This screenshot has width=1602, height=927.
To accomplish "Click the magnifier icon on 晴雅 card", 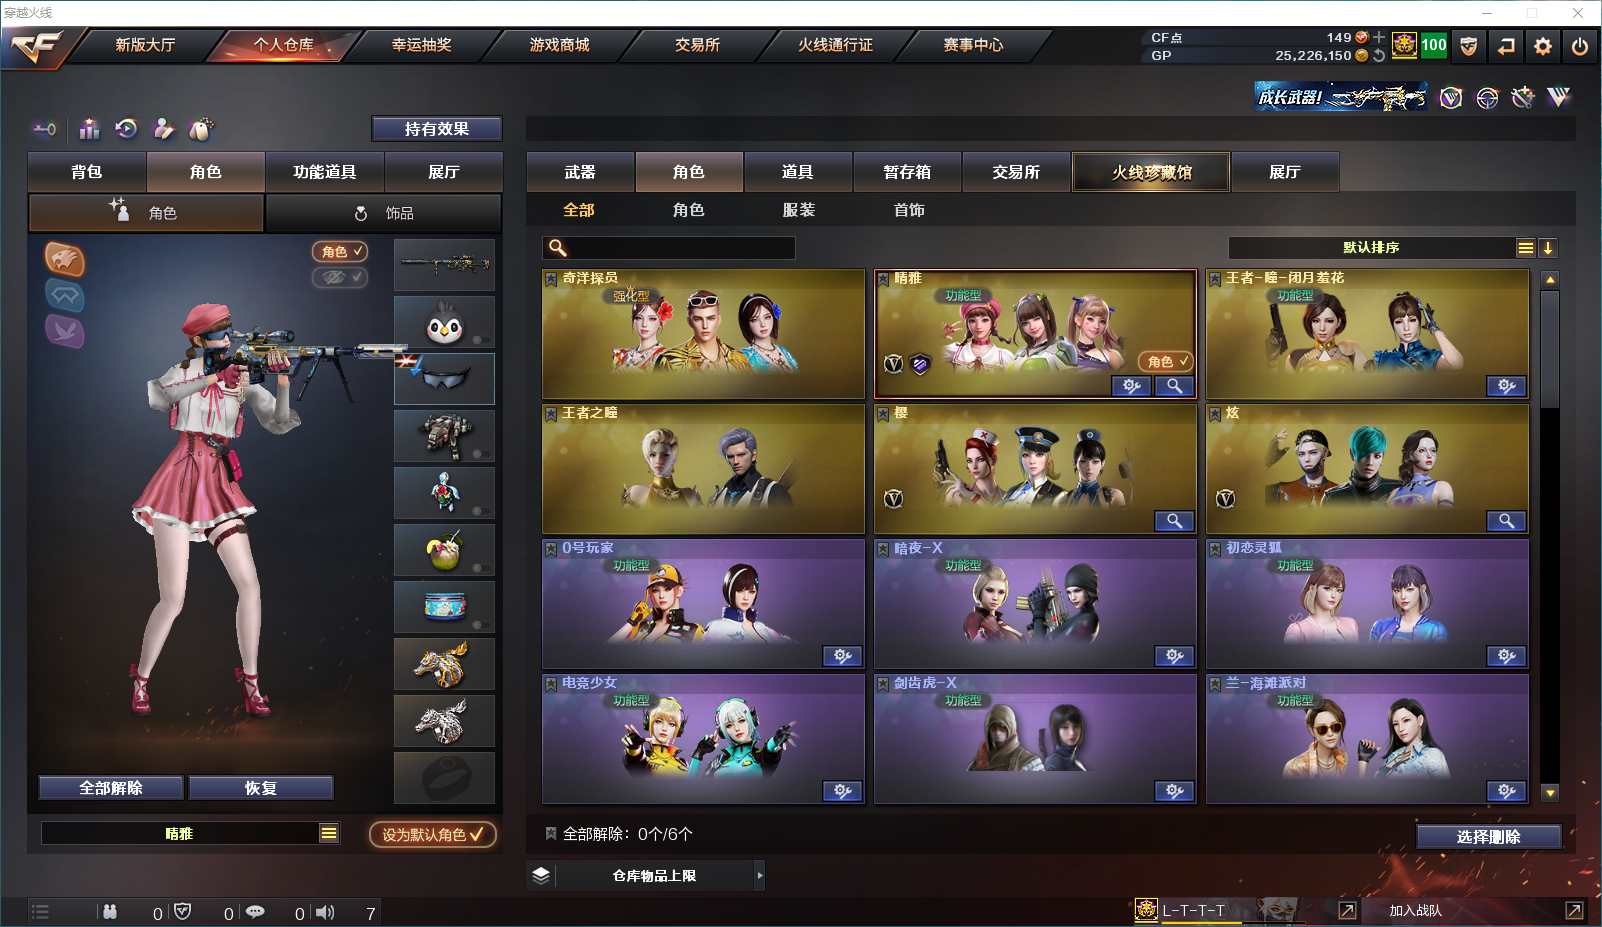I will 1174,386.
